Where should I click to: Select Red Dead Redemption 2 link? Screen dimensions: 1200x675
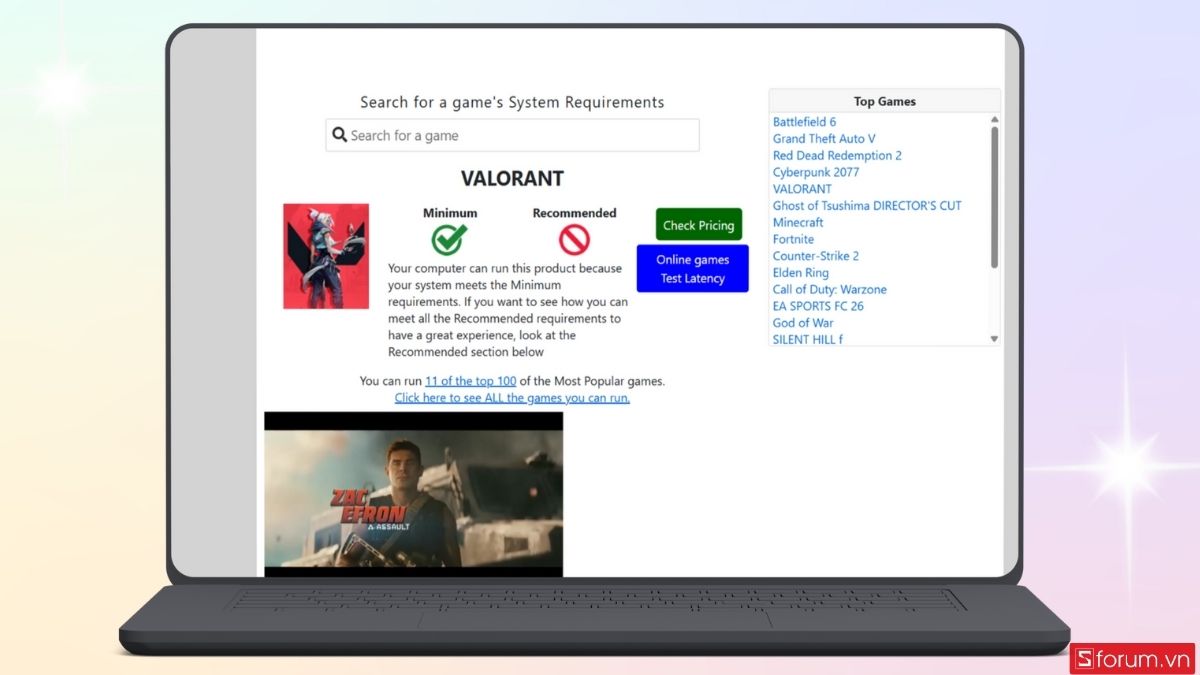point(837,155)
